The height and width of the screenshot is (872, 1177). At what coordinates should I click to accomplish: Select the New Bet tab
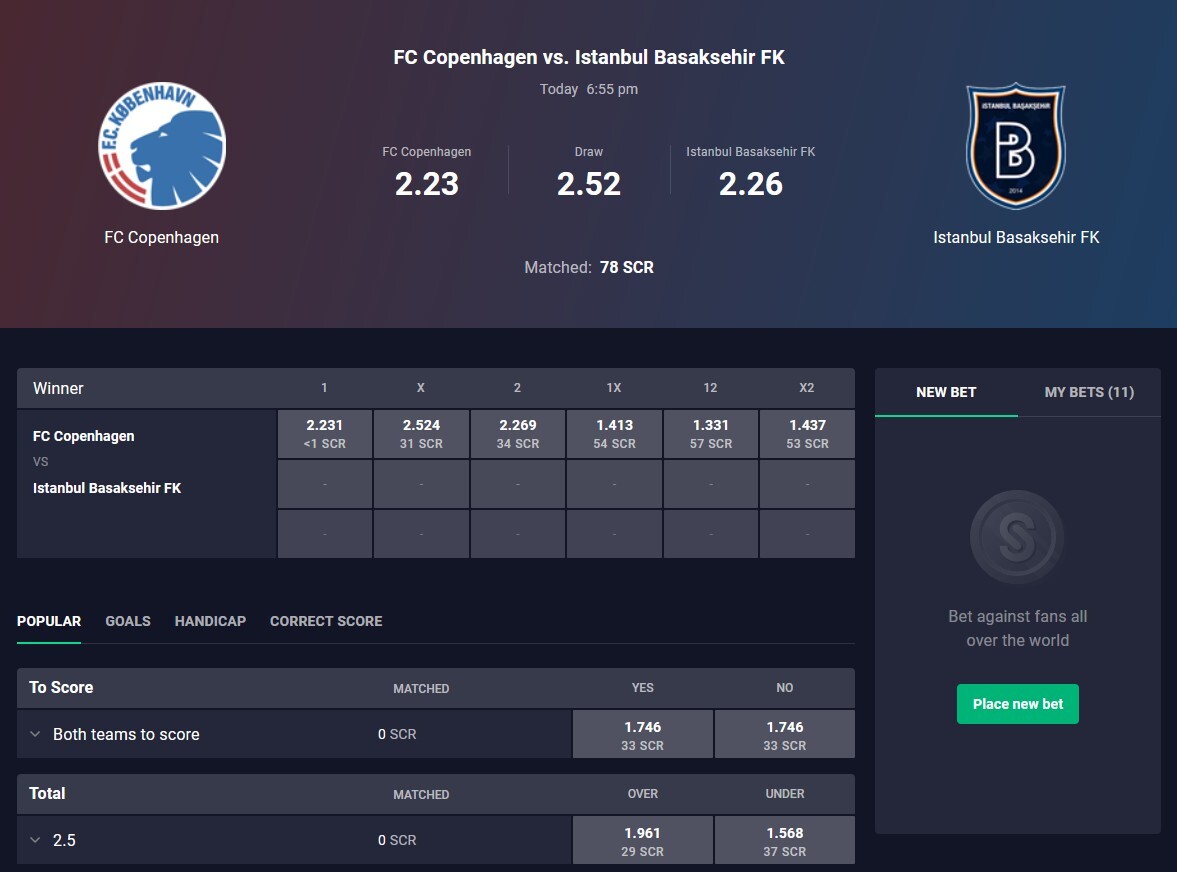[x=946, y=392]
